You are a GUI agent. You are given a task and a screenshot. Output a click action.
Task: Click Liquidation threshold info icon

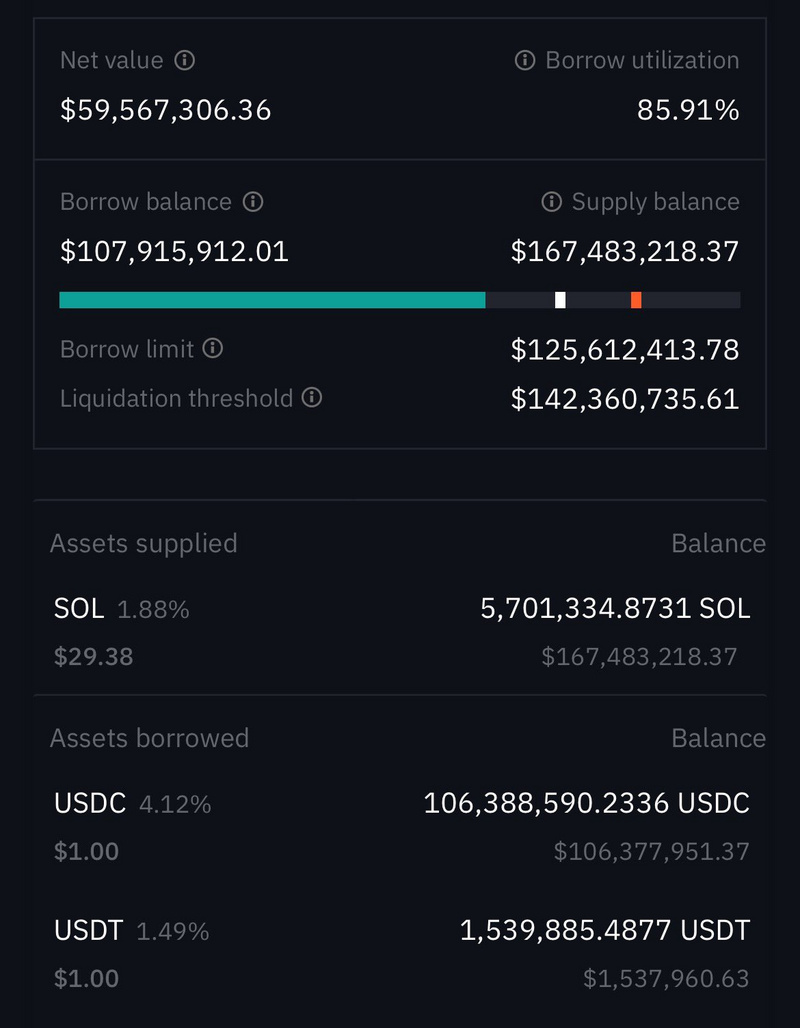click(x=311, y=397)
